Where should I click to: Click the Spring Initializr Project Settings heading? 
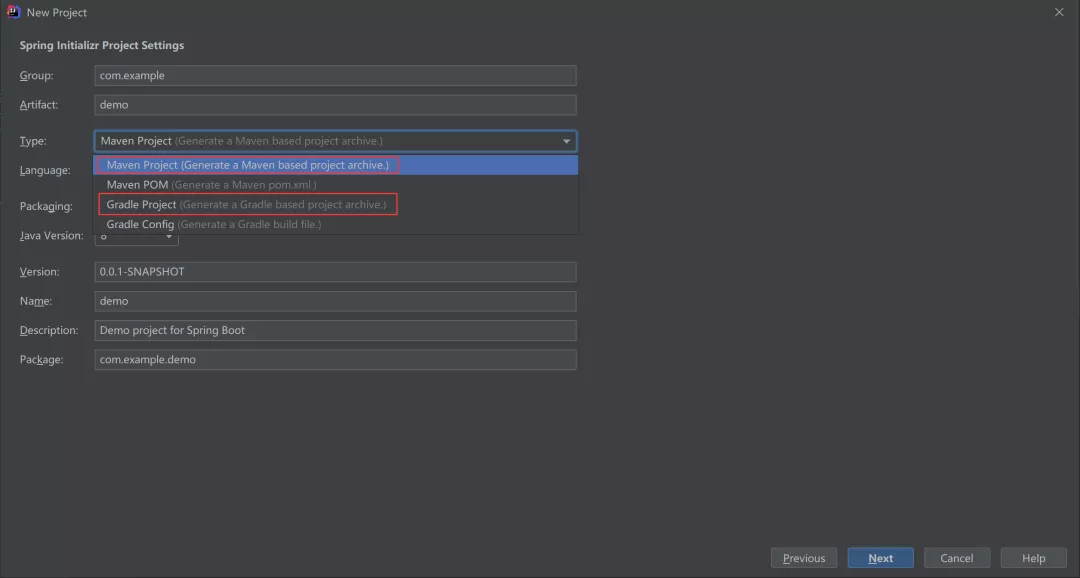pyautogui.click(x=102, y=45)
